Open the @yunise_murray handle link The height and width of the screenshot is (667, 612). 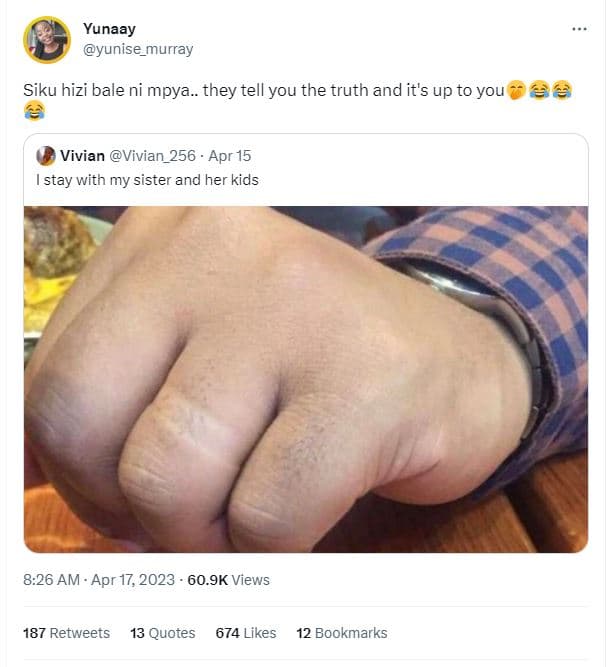[x=138, y=49]
